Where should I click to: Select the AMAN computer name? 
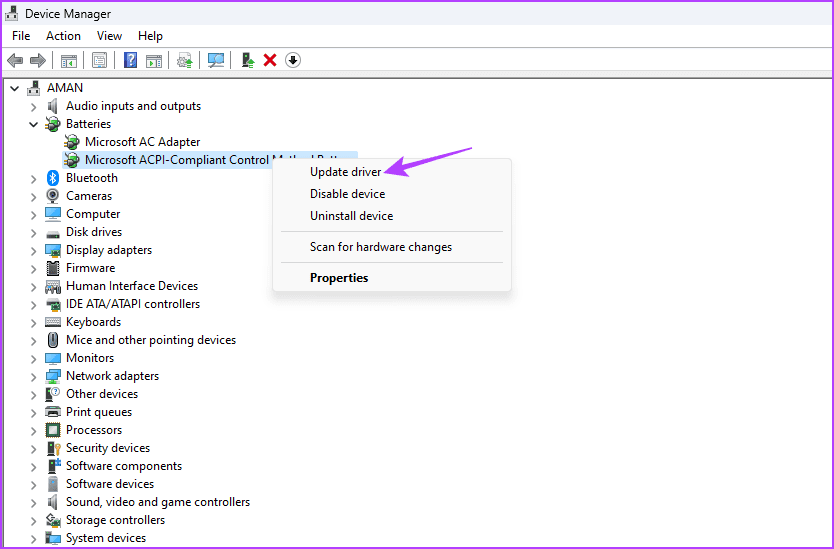(x=65, y=87)
